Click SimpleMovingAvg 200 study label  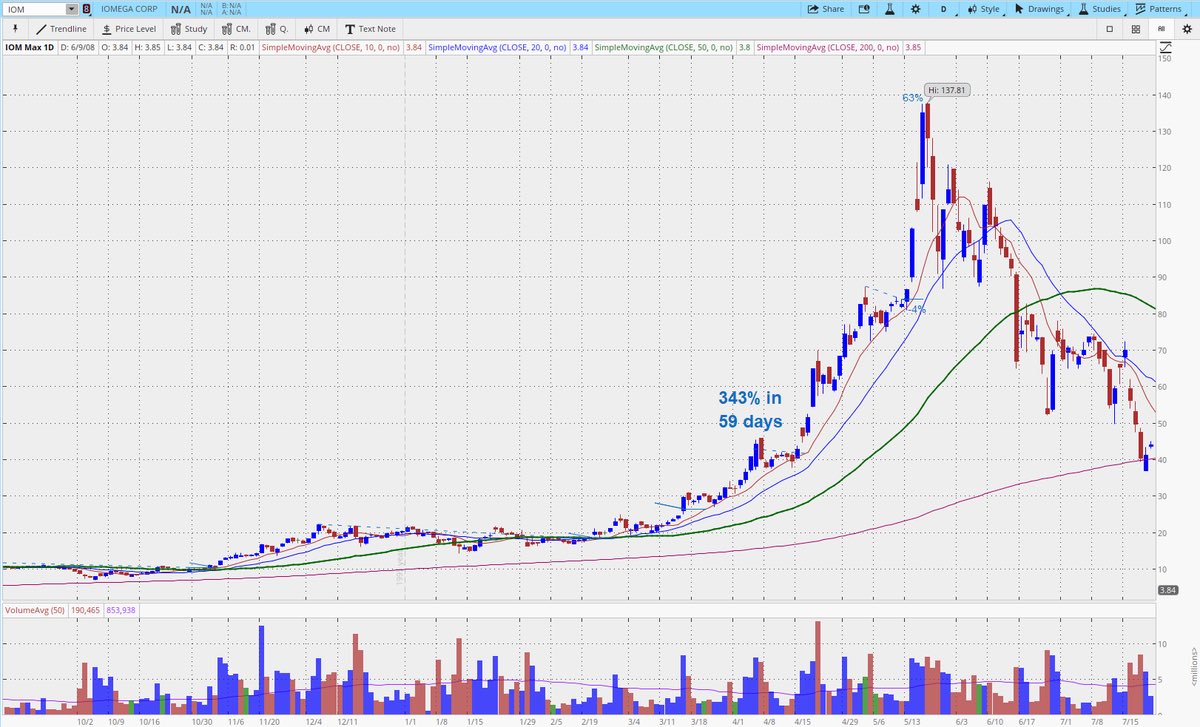tap(828, 47)
